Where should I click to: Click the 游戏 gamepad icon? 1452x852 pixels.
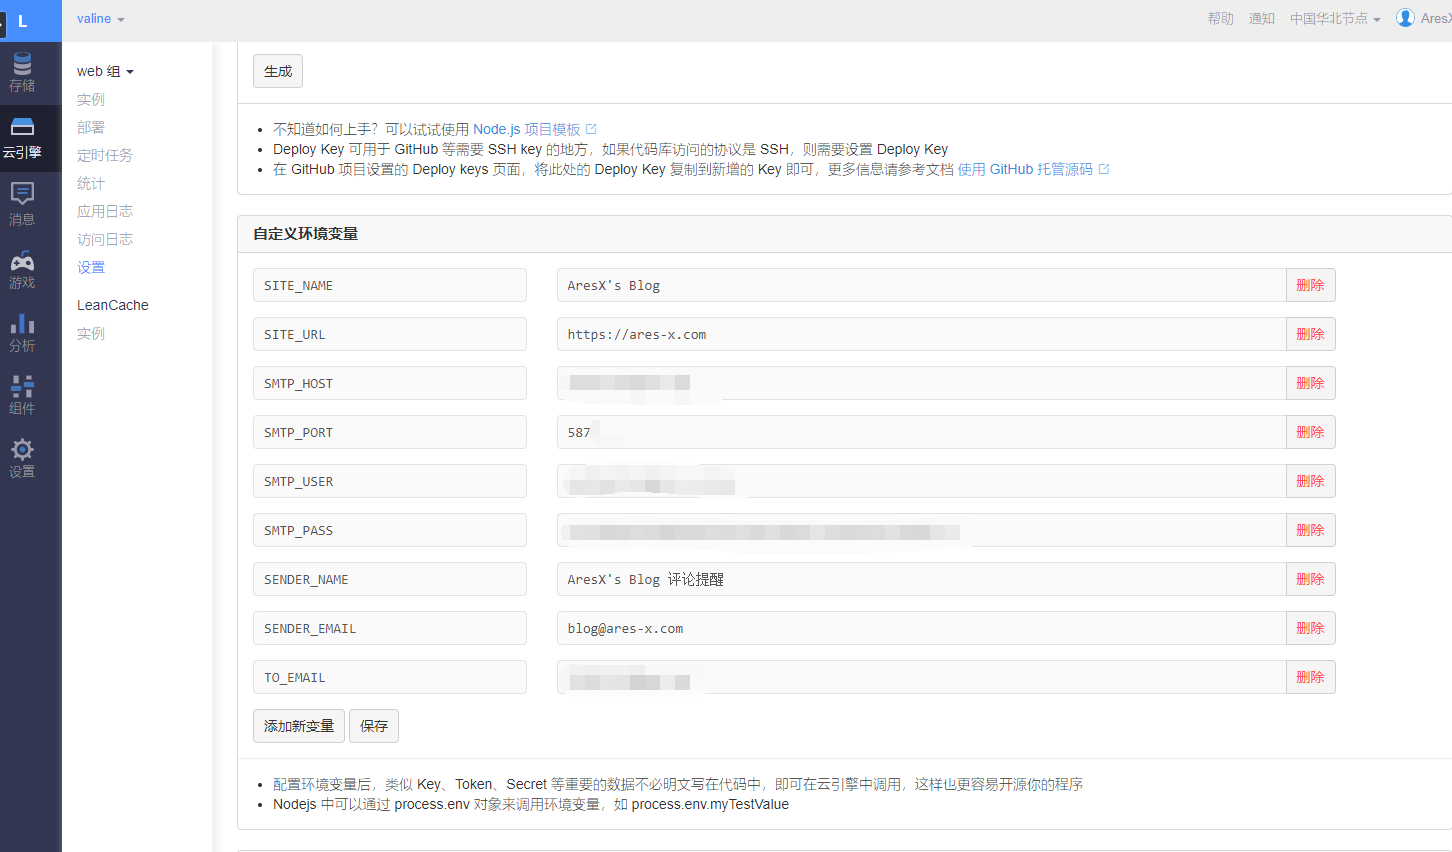tap(22, 262)
